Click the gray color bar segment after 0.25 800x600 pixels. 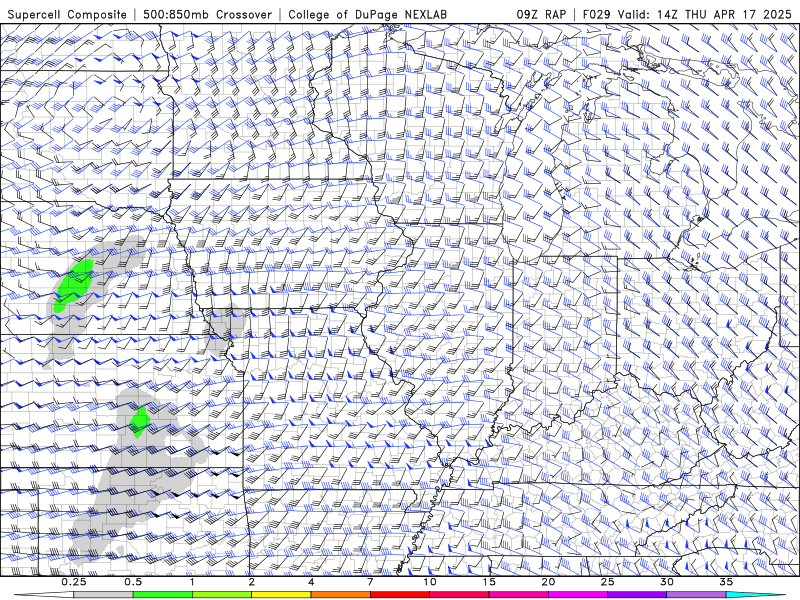coord(103,595)
